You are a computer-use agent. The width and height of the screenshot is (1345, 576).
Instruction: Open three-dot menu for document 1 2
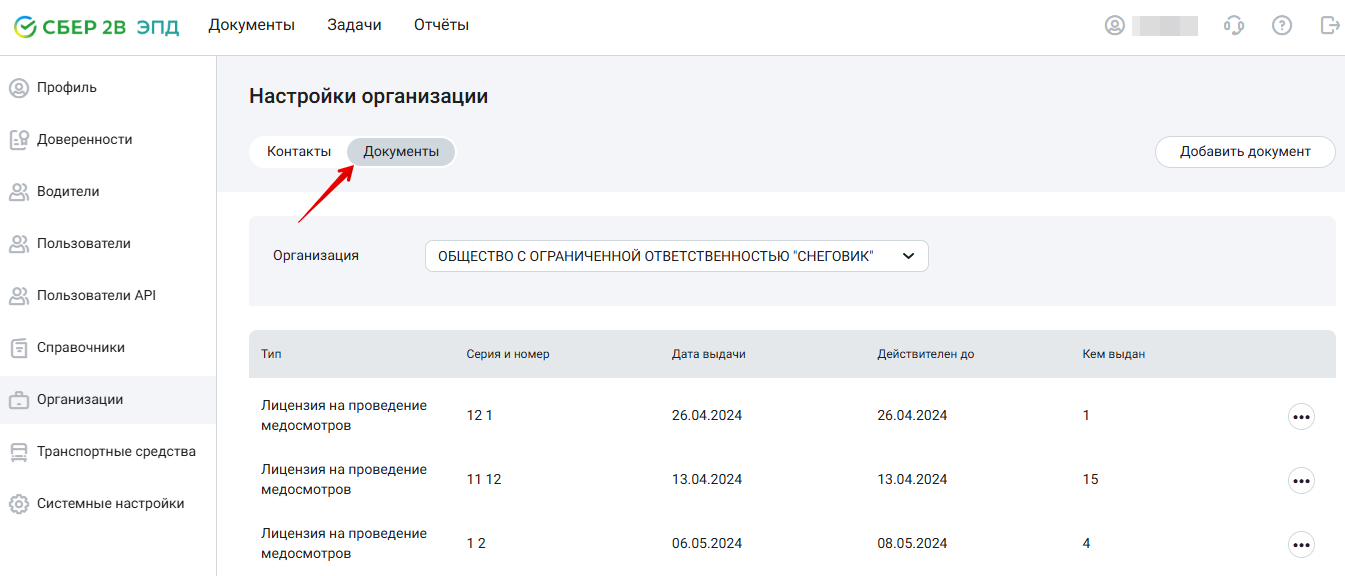pos(1301,544)
